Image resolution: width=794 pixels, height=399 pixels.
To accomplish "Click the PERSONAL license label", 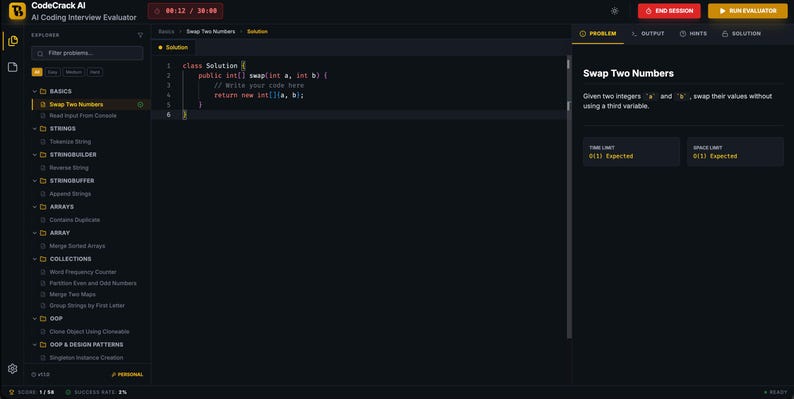I will point(130,375).
